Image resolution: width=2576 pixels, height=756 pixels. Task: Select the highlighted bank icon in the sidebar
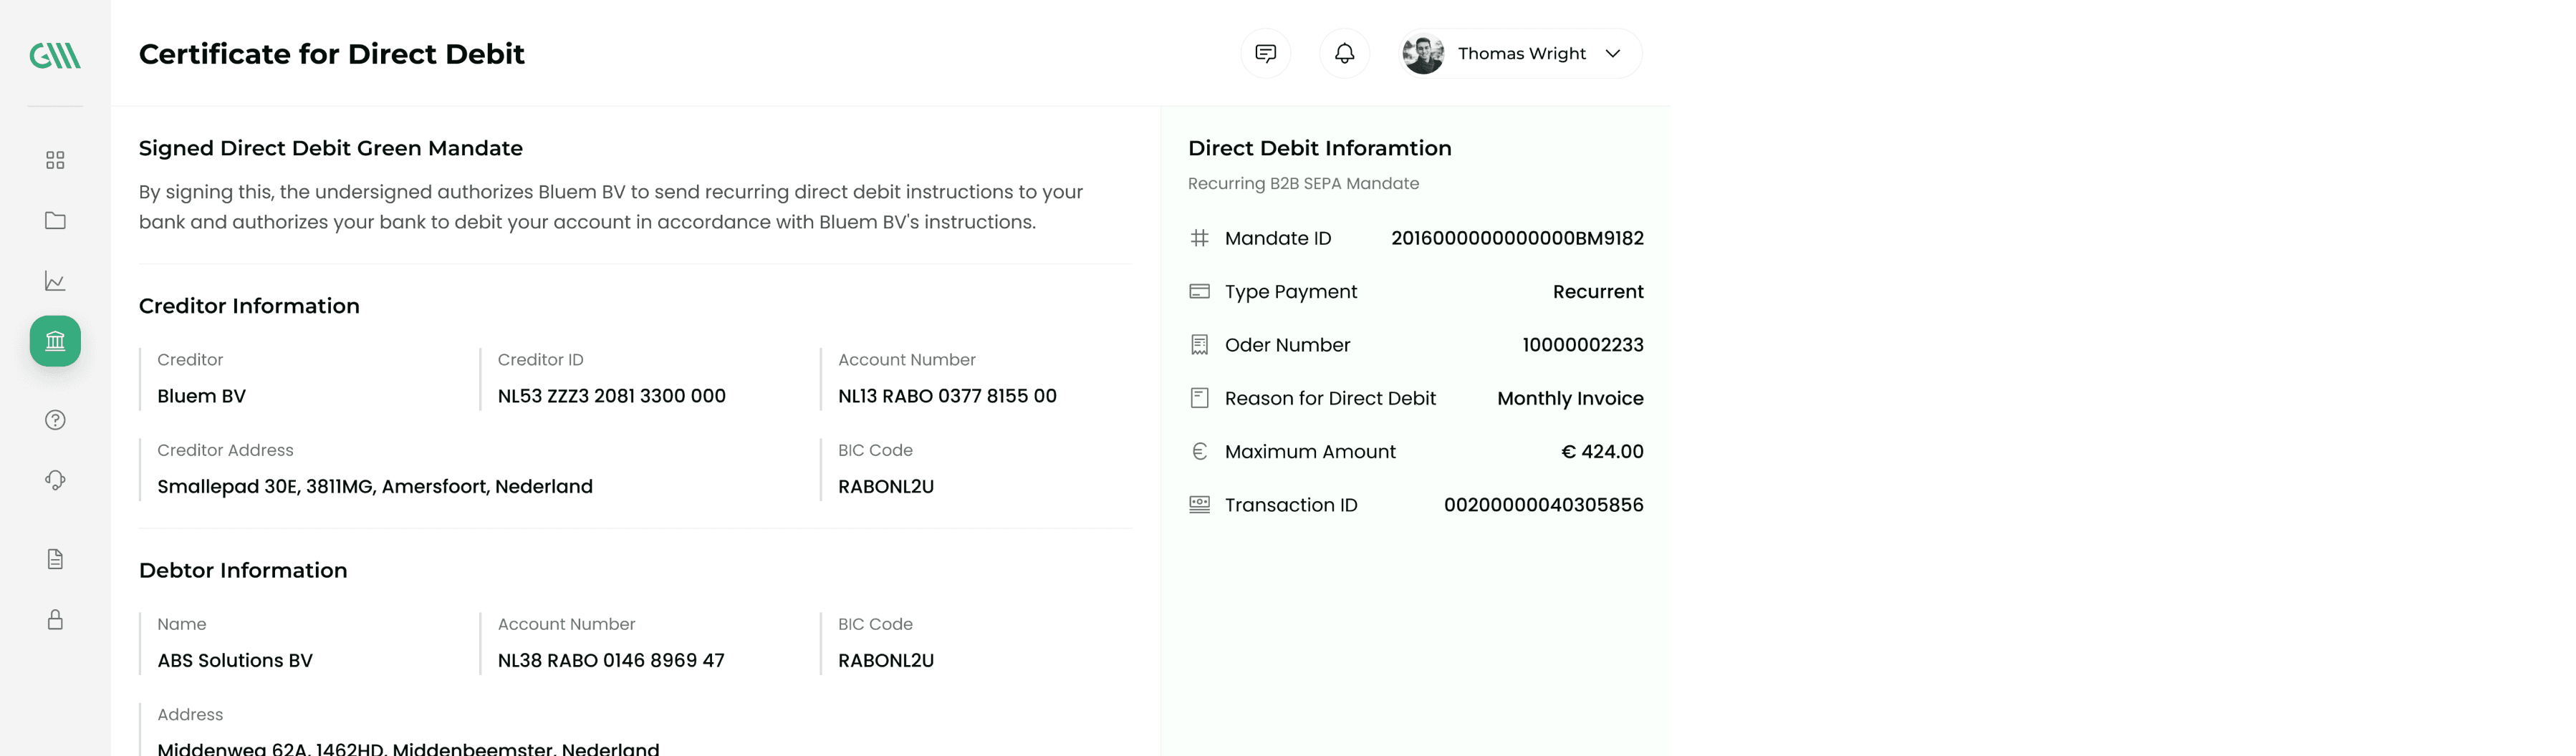pyautogui.click(x=55, y=341)
